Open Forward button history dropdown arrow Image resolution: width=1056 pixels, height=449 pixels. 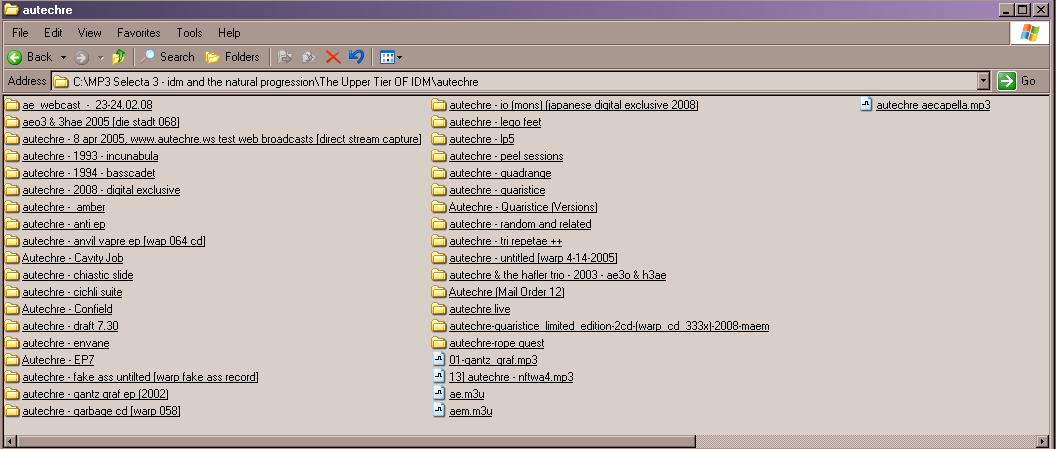coord(100,58)
